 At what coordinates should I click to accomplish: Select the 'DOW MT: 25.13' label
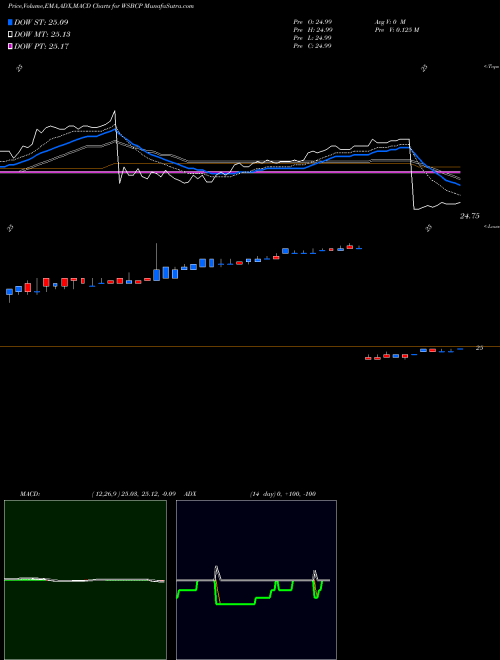(42, 35)
